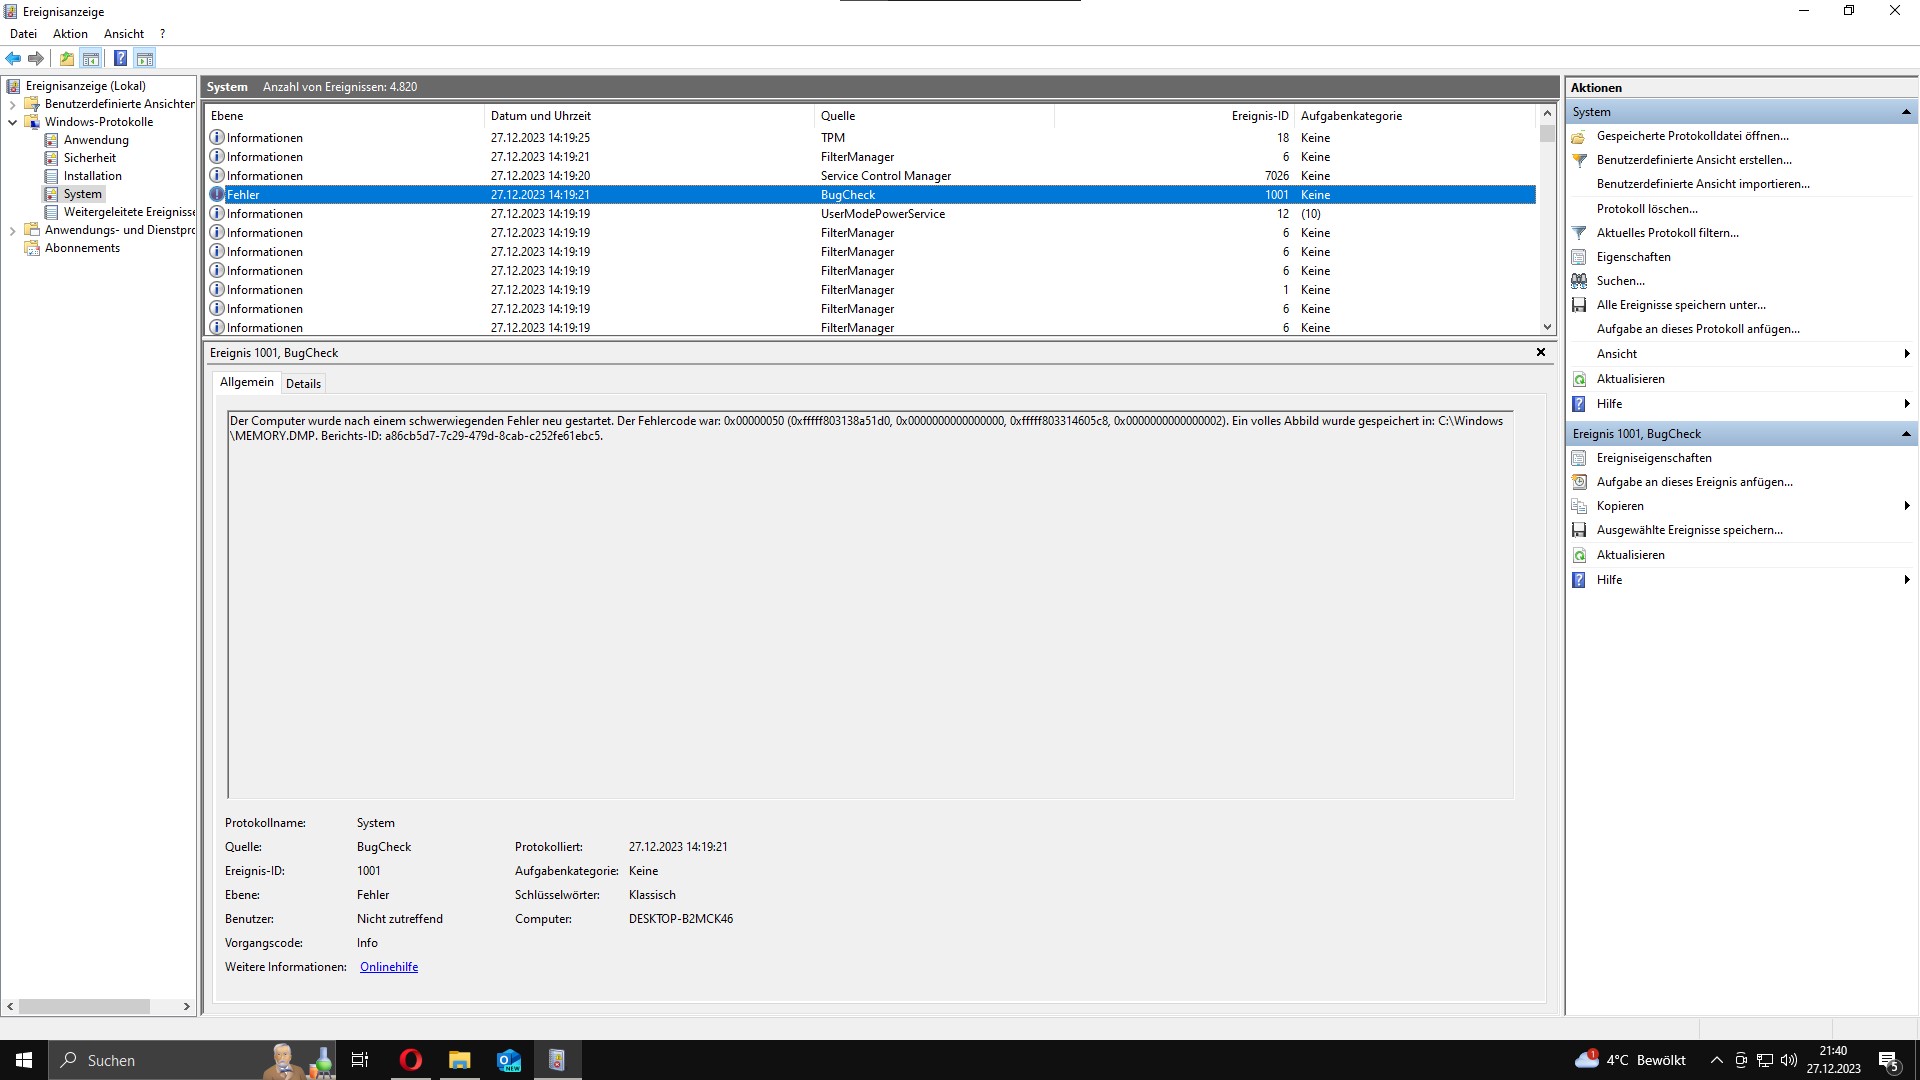Click the binoculars Suchen icon
Screen dimensions: 1920x1080
(1579, 281)
